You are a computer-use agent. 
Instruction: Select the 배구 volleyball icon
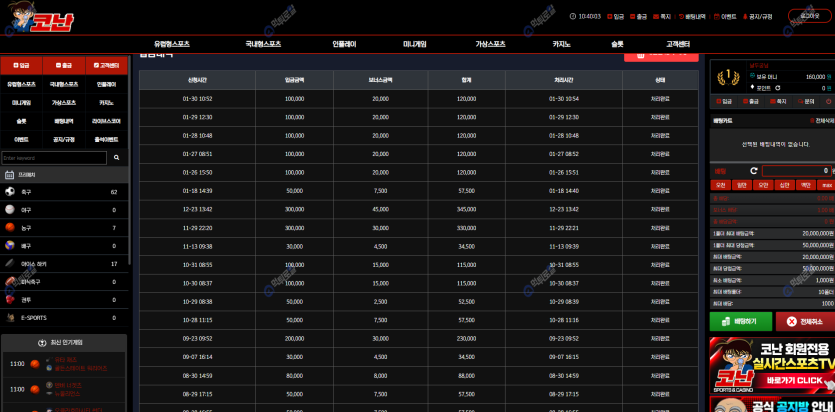pos(10,245)
